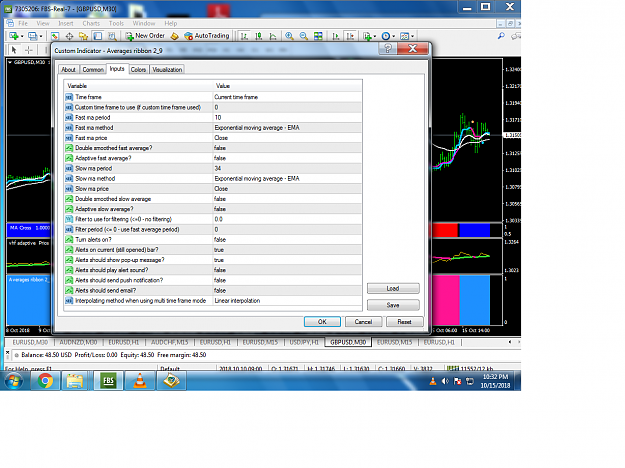Screen dimensions: 625x468
Task: Toggle the auto scroll chart icon
Action: click(x=336, y=36)
